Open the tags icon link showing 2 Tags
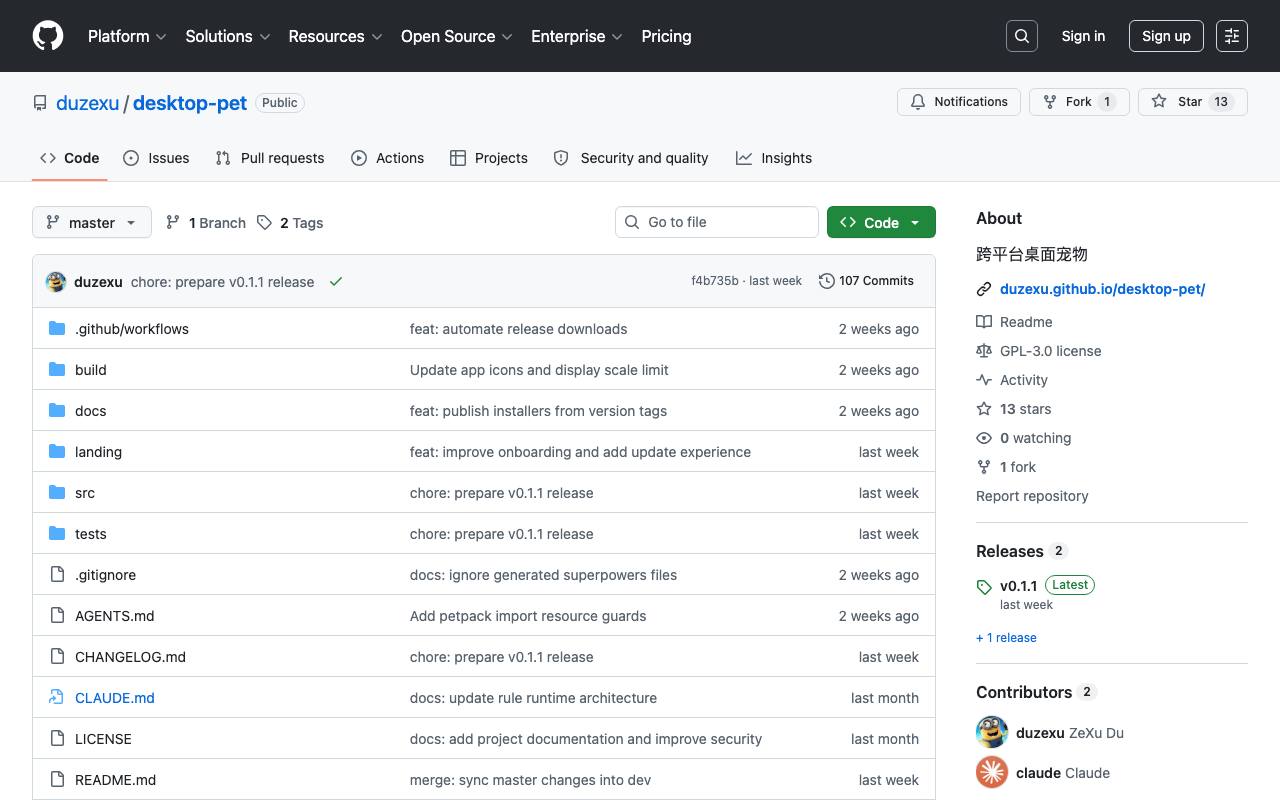Viewport: 1280px width, 800px height. [290, 223]
